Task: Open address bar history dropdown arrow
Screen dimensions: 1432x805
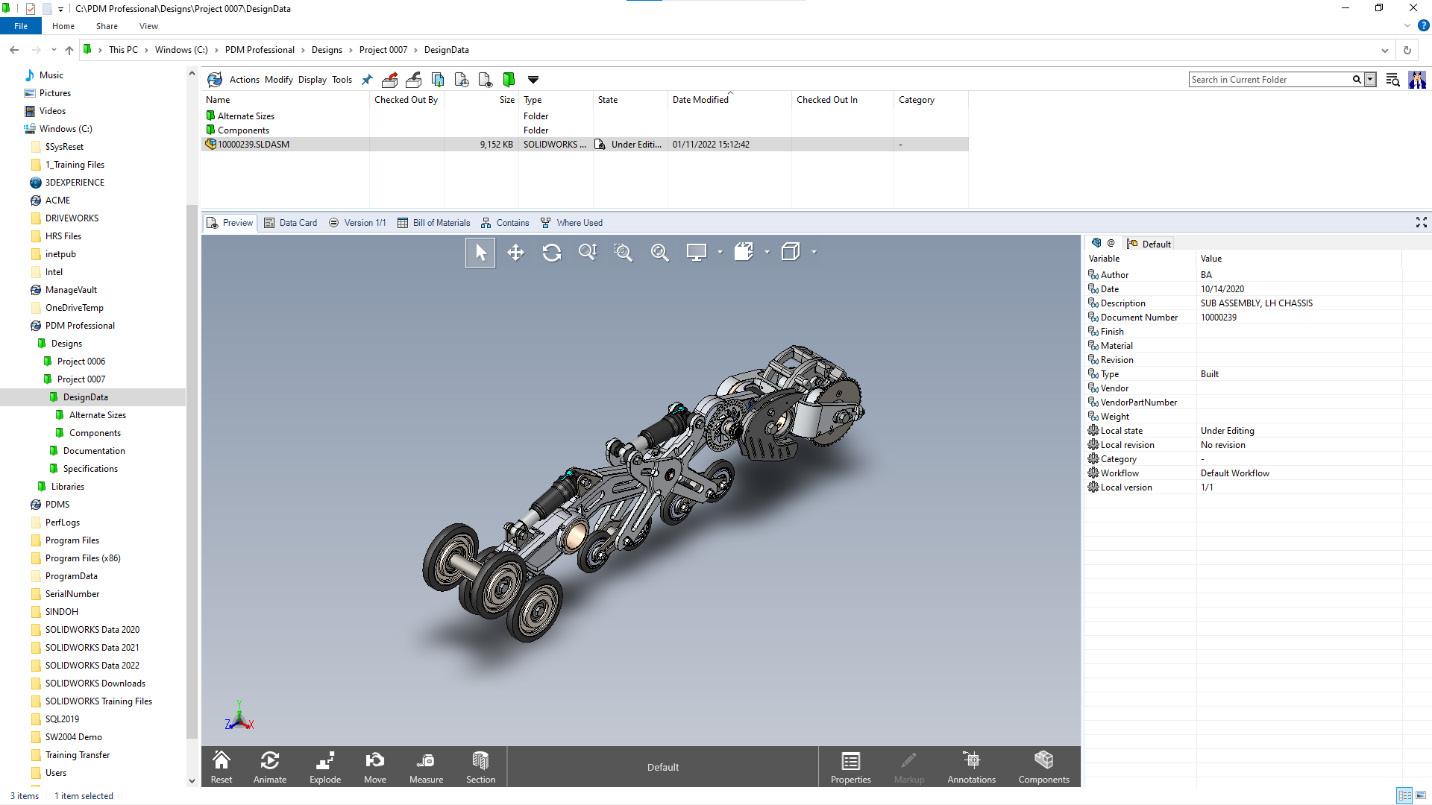Action: tap(1385, 50)
